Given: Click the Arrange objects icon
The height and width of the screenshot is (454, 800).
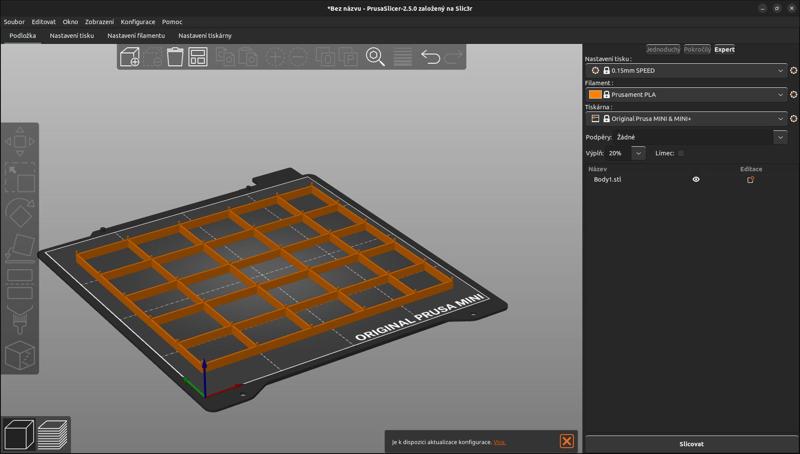Looking at the screenshot, I should click(198, 57).
